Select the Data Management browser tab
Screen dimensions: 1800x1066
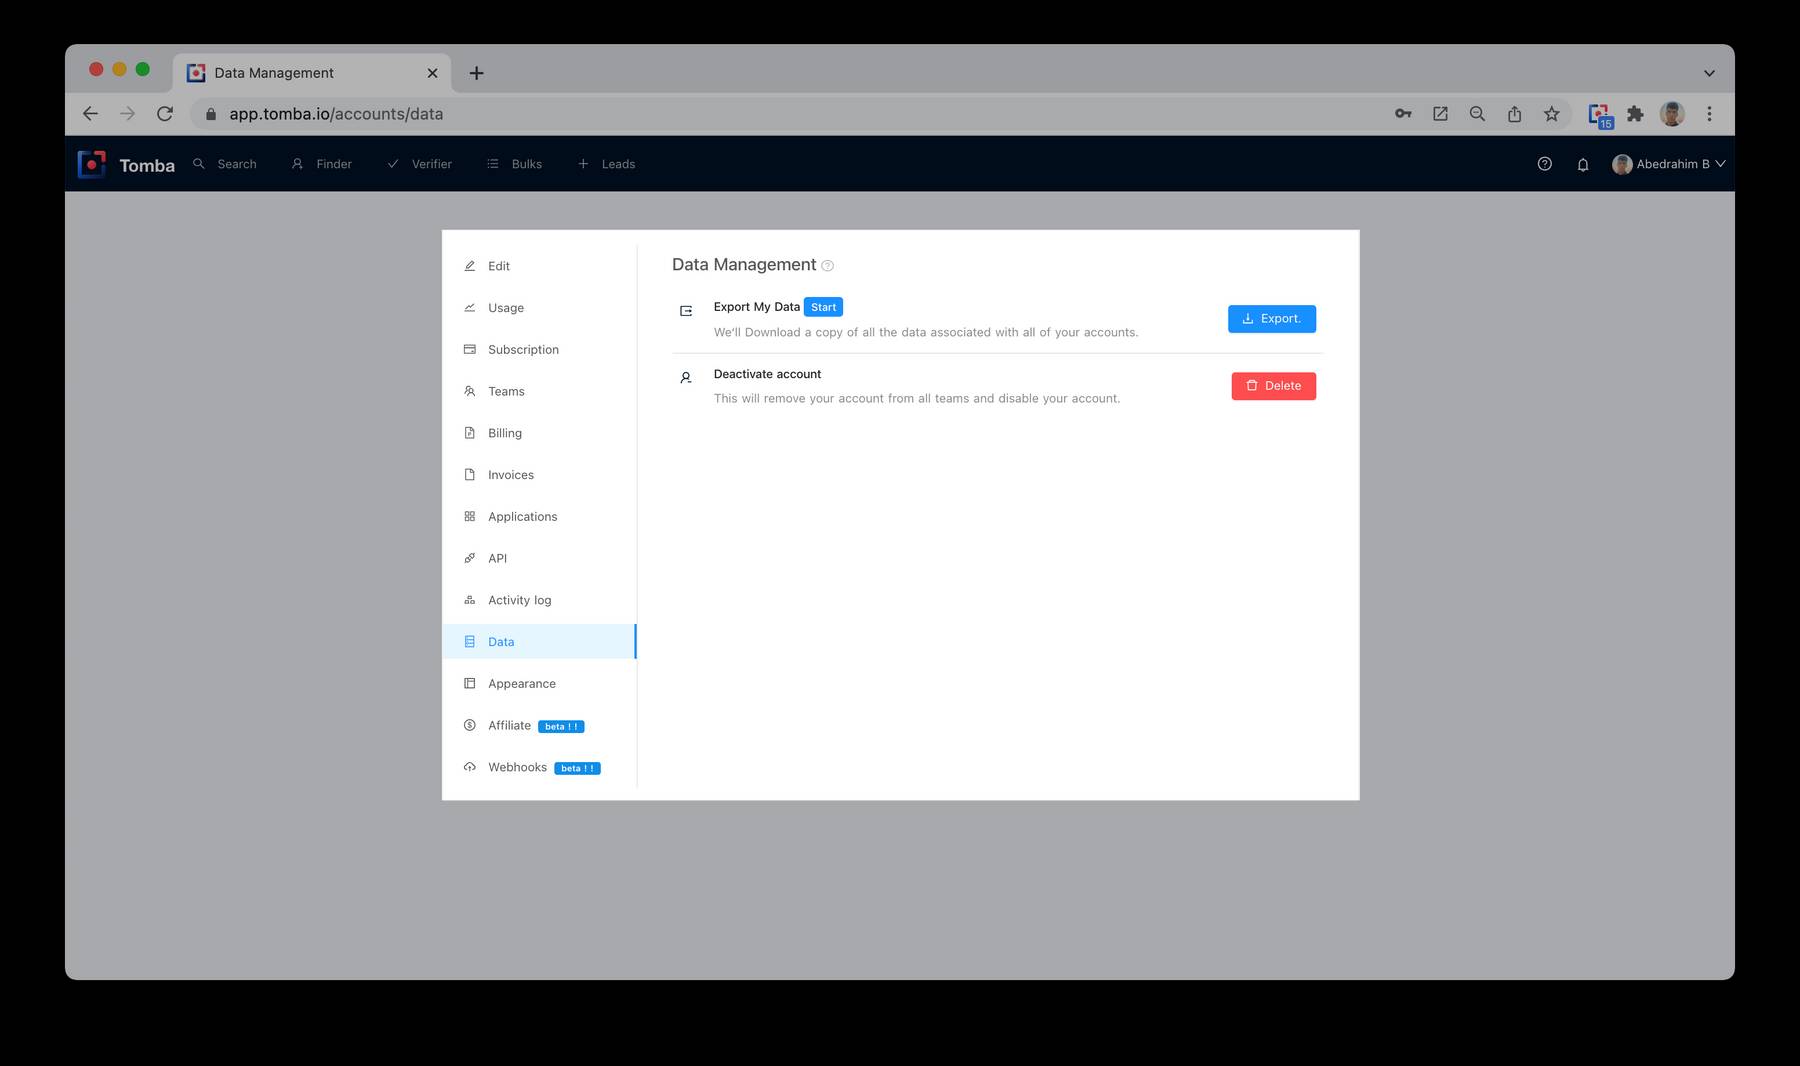[x=312, y=73]
